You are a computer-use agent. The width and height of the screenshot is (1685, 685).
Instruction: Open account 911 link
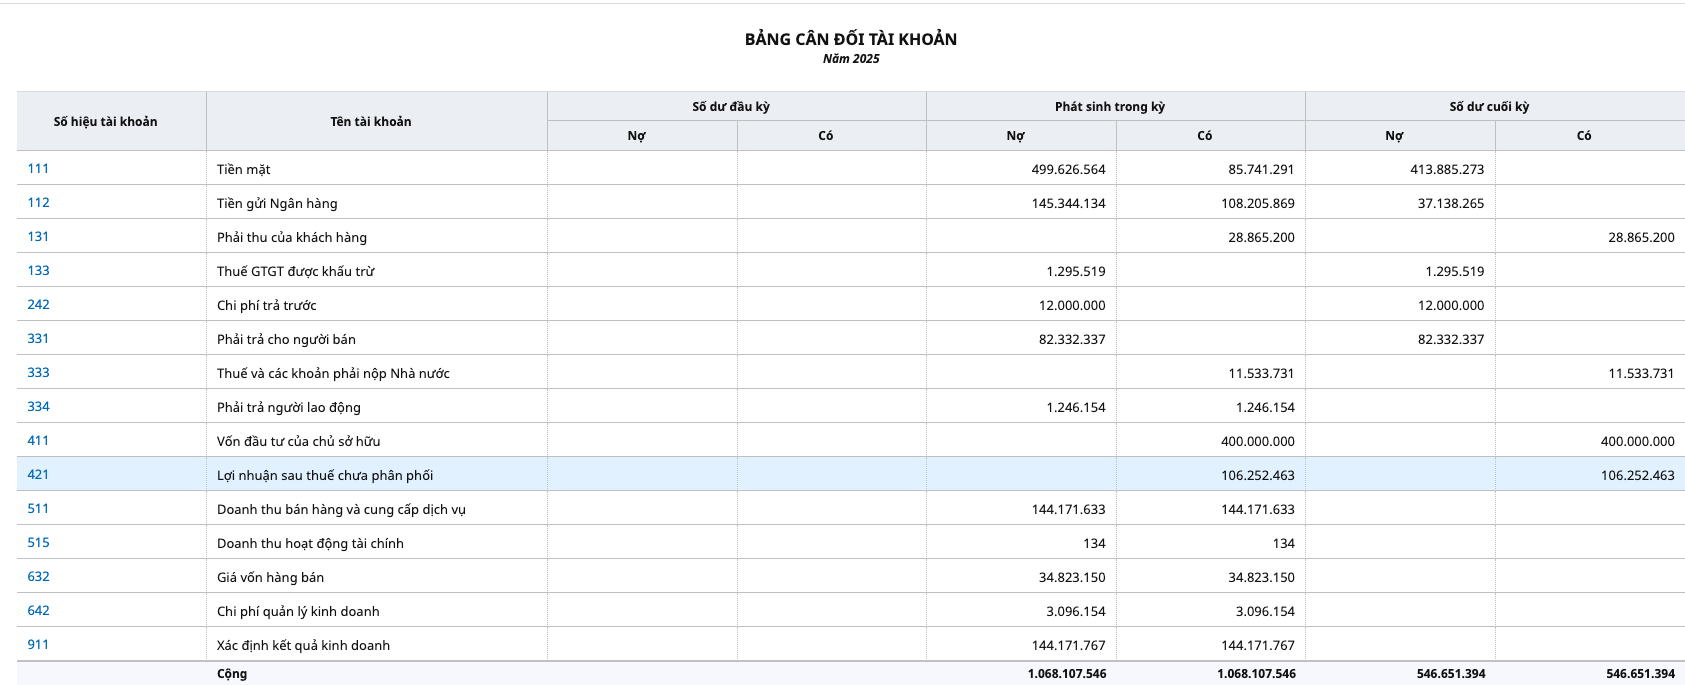(38, 645)
